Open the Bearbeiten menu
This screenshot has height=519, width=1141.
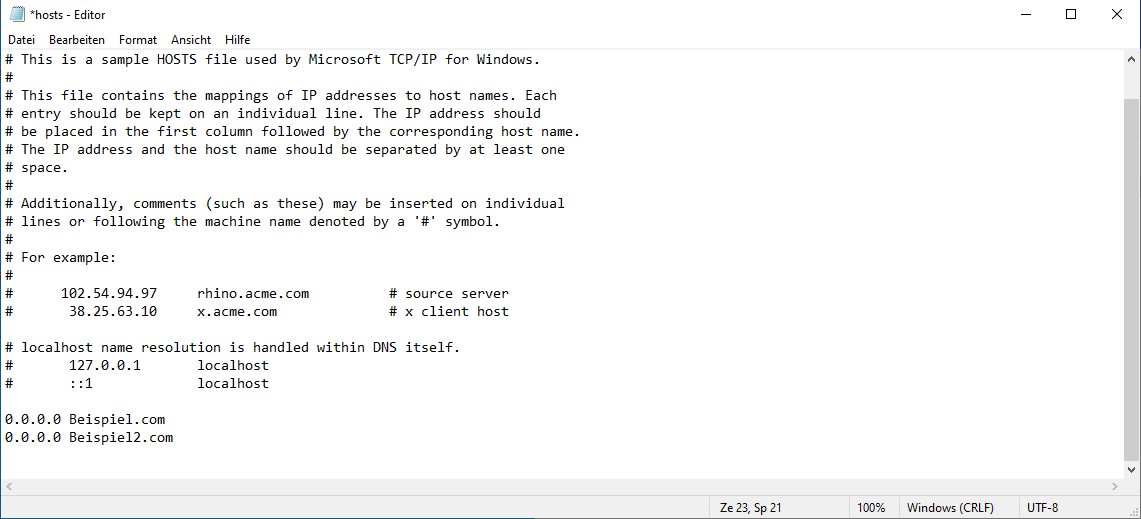click(77, 40)
